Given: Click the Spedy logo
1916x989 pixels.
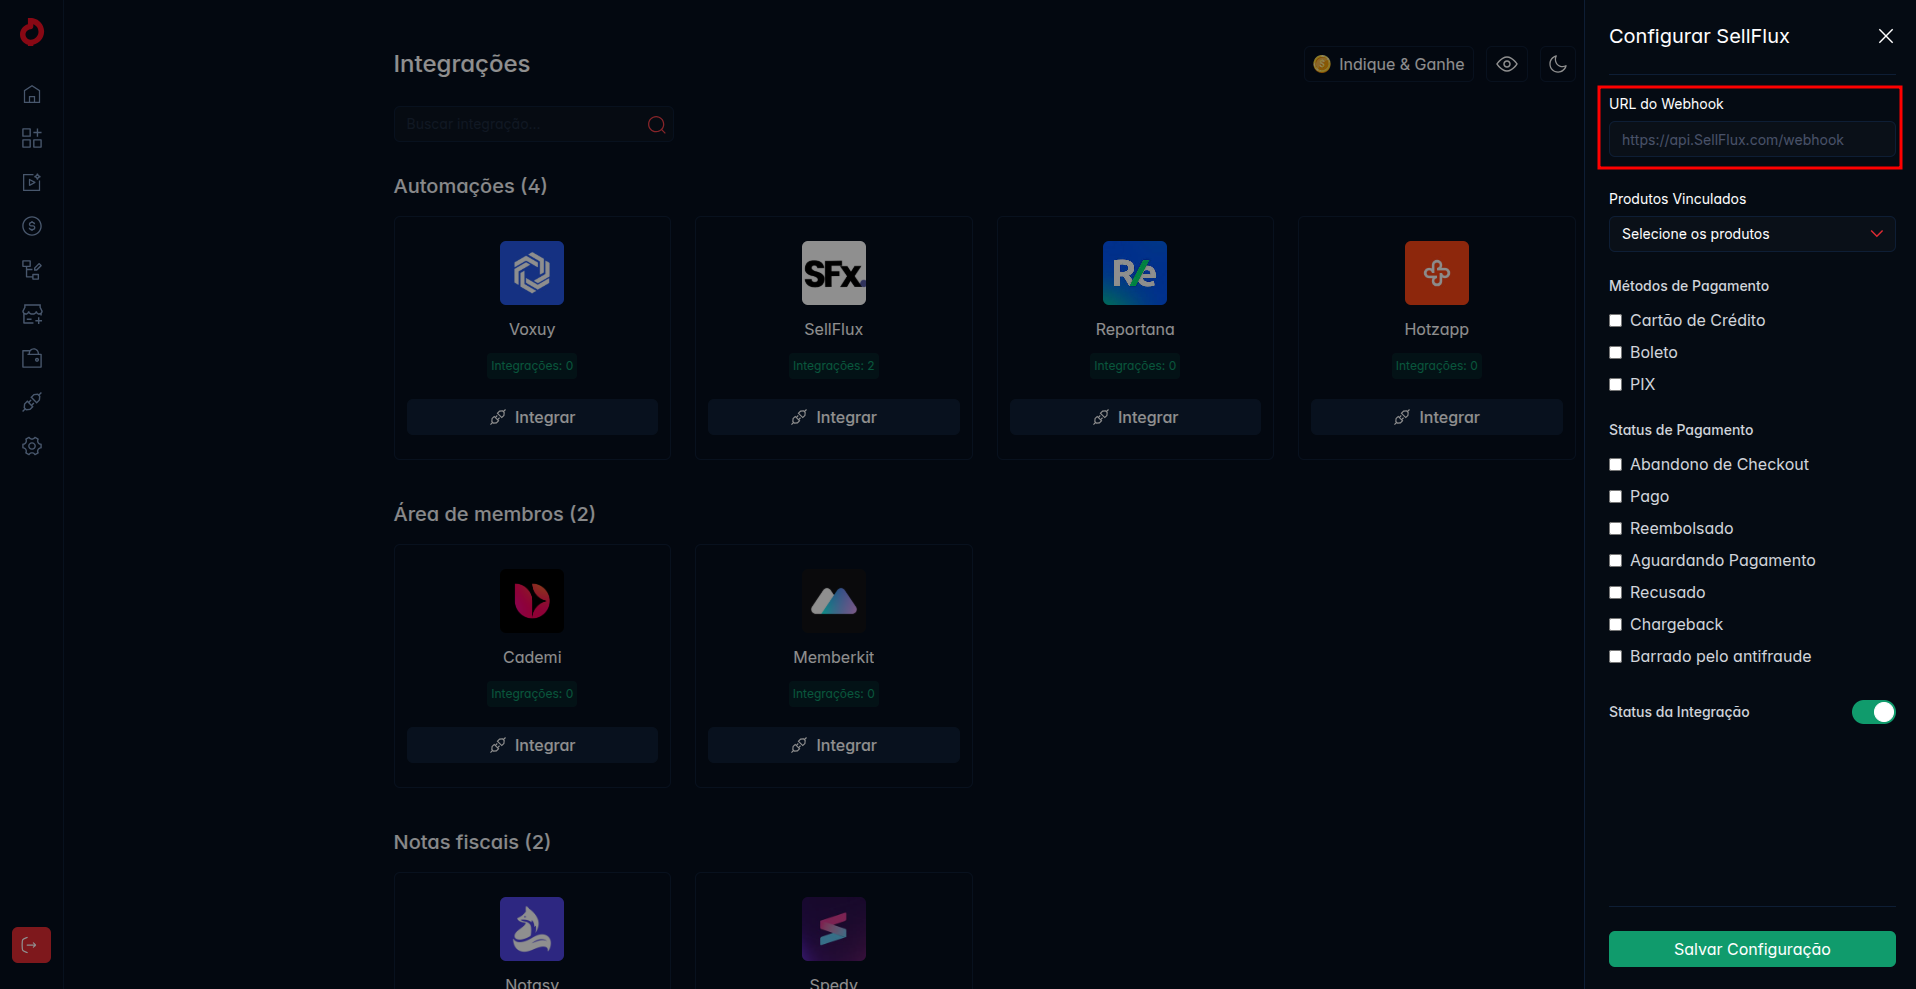Looking at the screenshot, I should pyautogui.click(x=834, y=929).
